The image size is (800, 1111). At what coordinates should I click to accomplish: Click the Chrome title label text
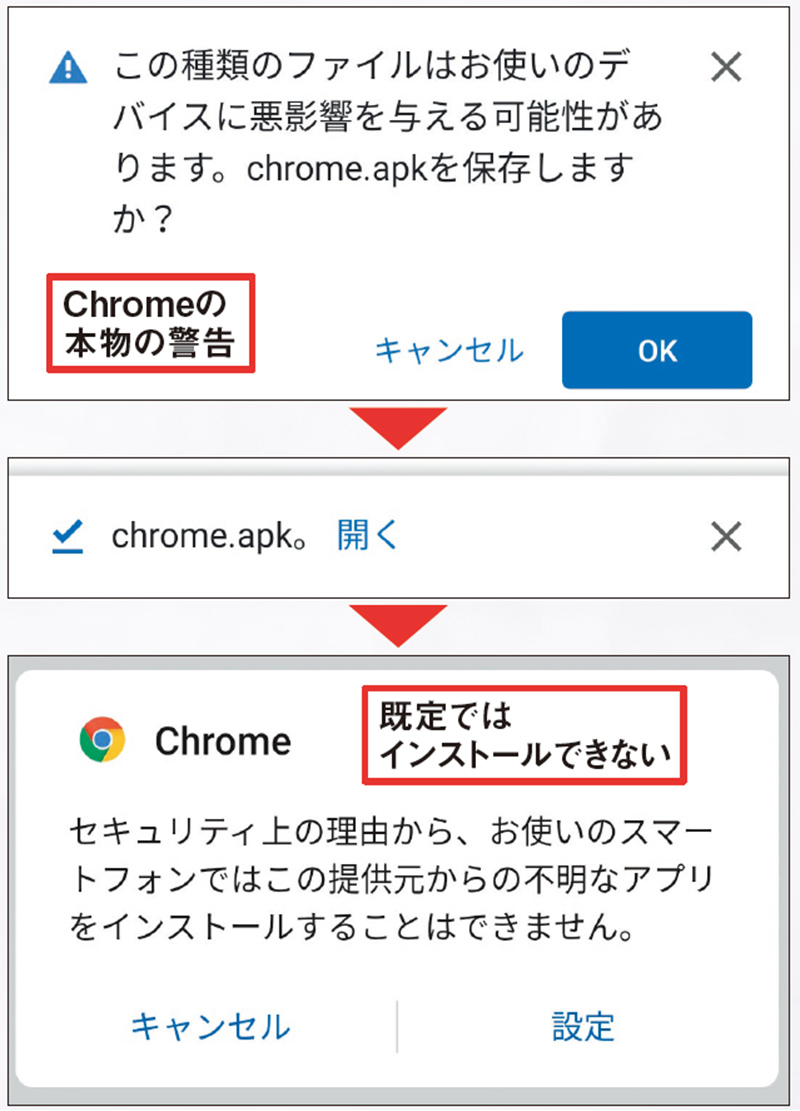pos(222,741)
